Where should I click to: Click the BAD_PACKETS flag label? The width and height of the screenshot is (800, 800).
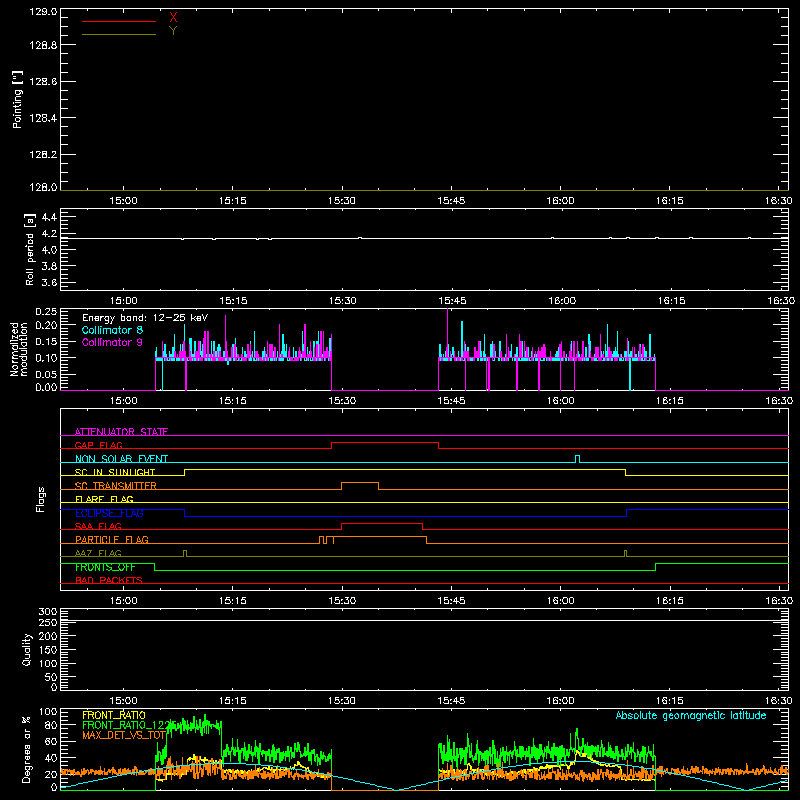109,580
